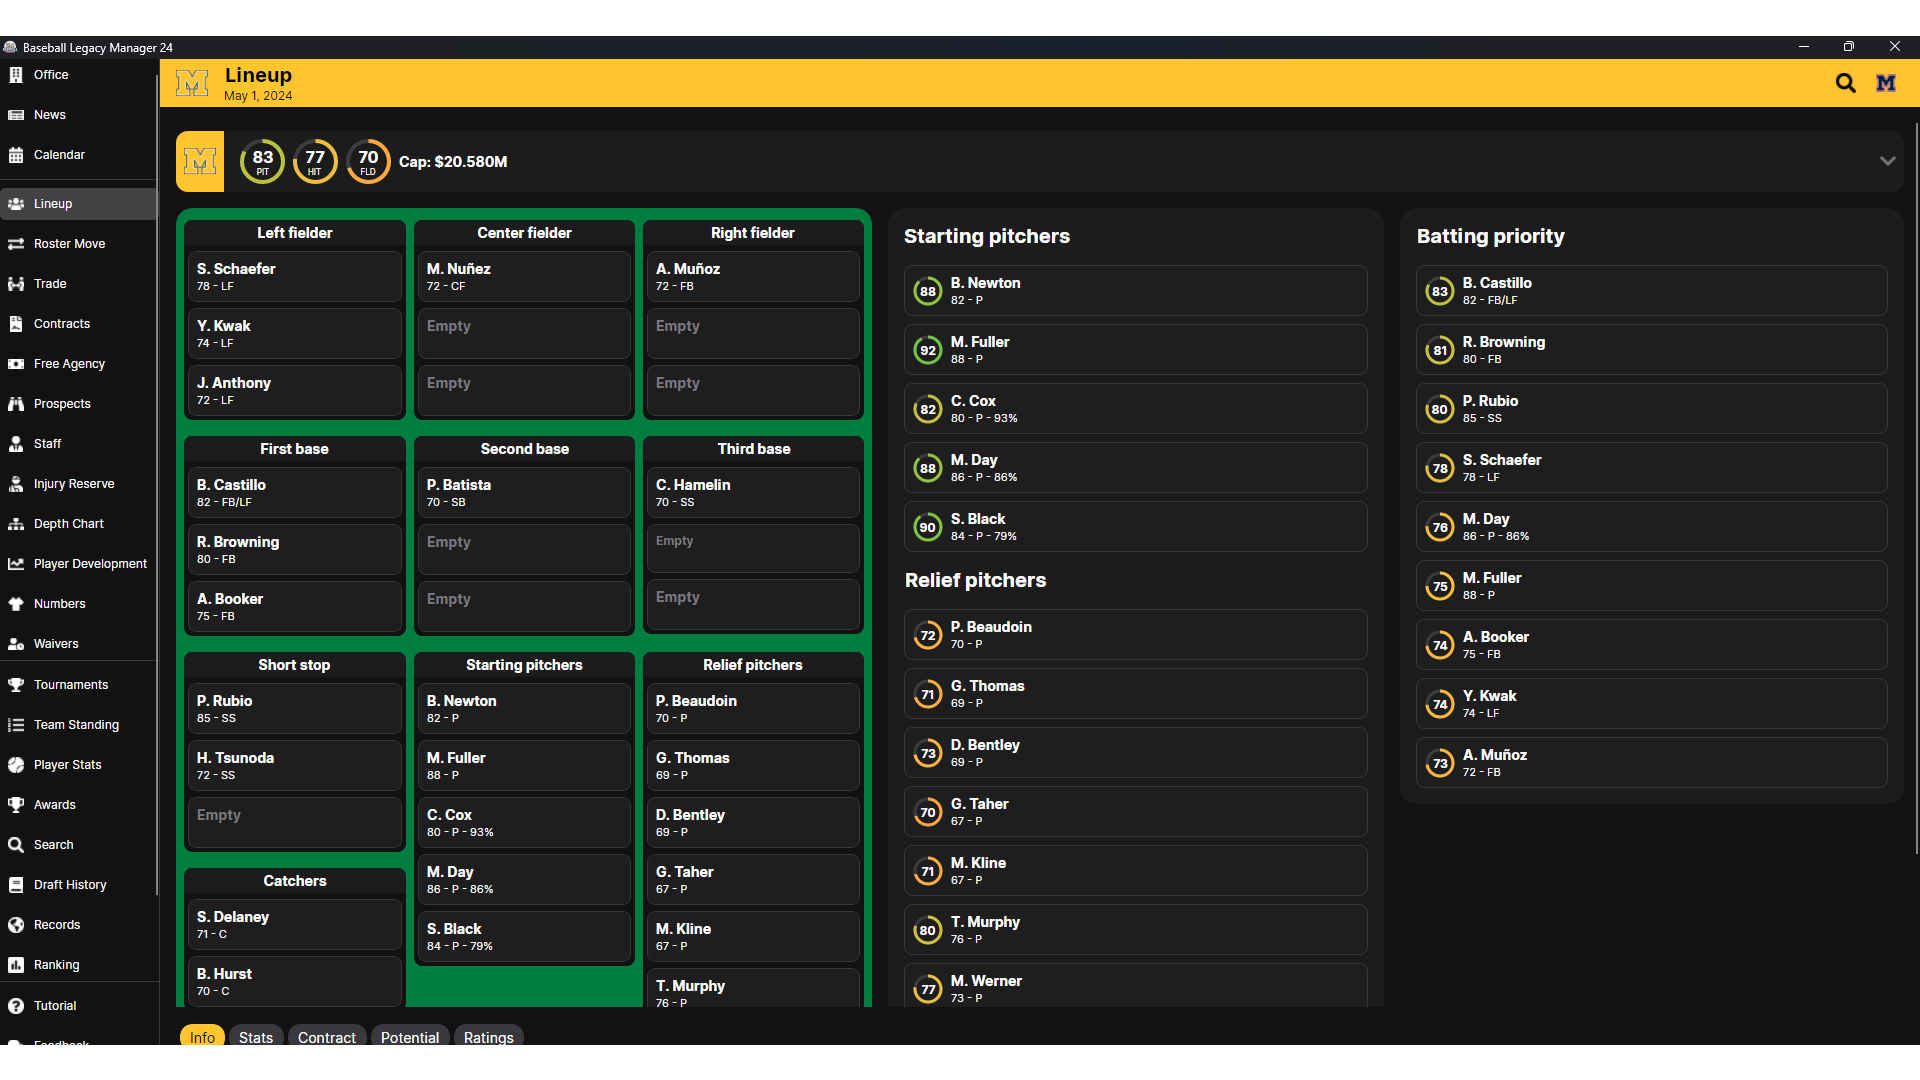Click the 77 HIT rating gauge
Screen dimensions: 1920x1080
(x=315, y=161)
